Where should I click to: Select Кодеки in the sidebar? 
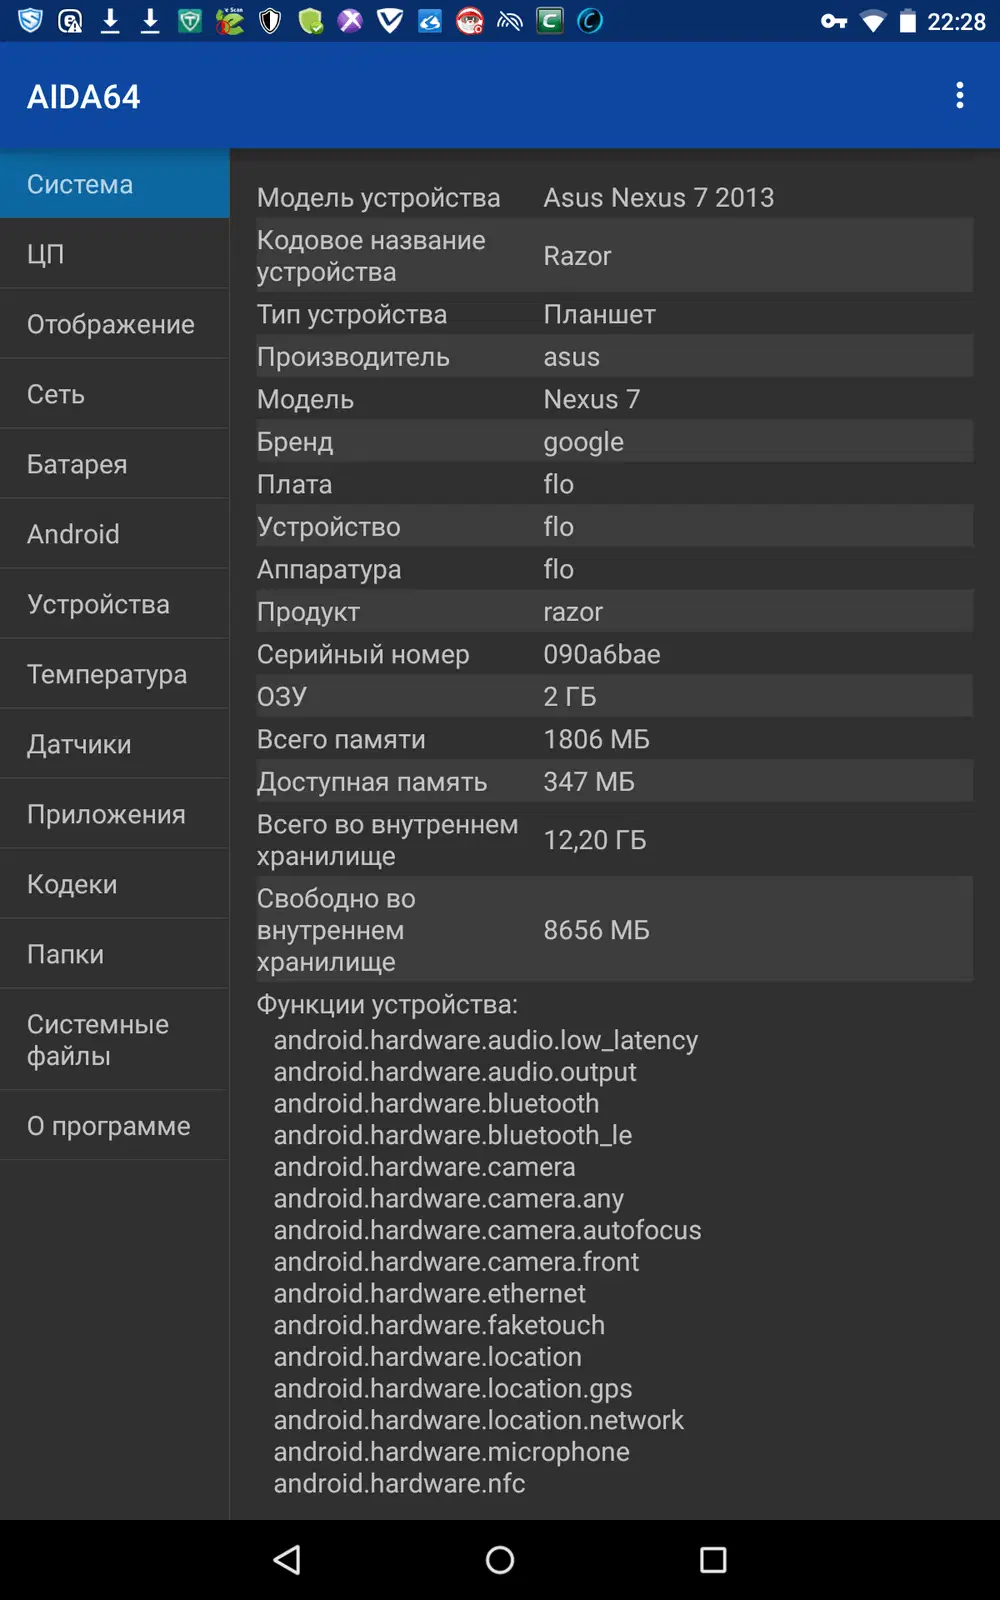pos(115,884)
